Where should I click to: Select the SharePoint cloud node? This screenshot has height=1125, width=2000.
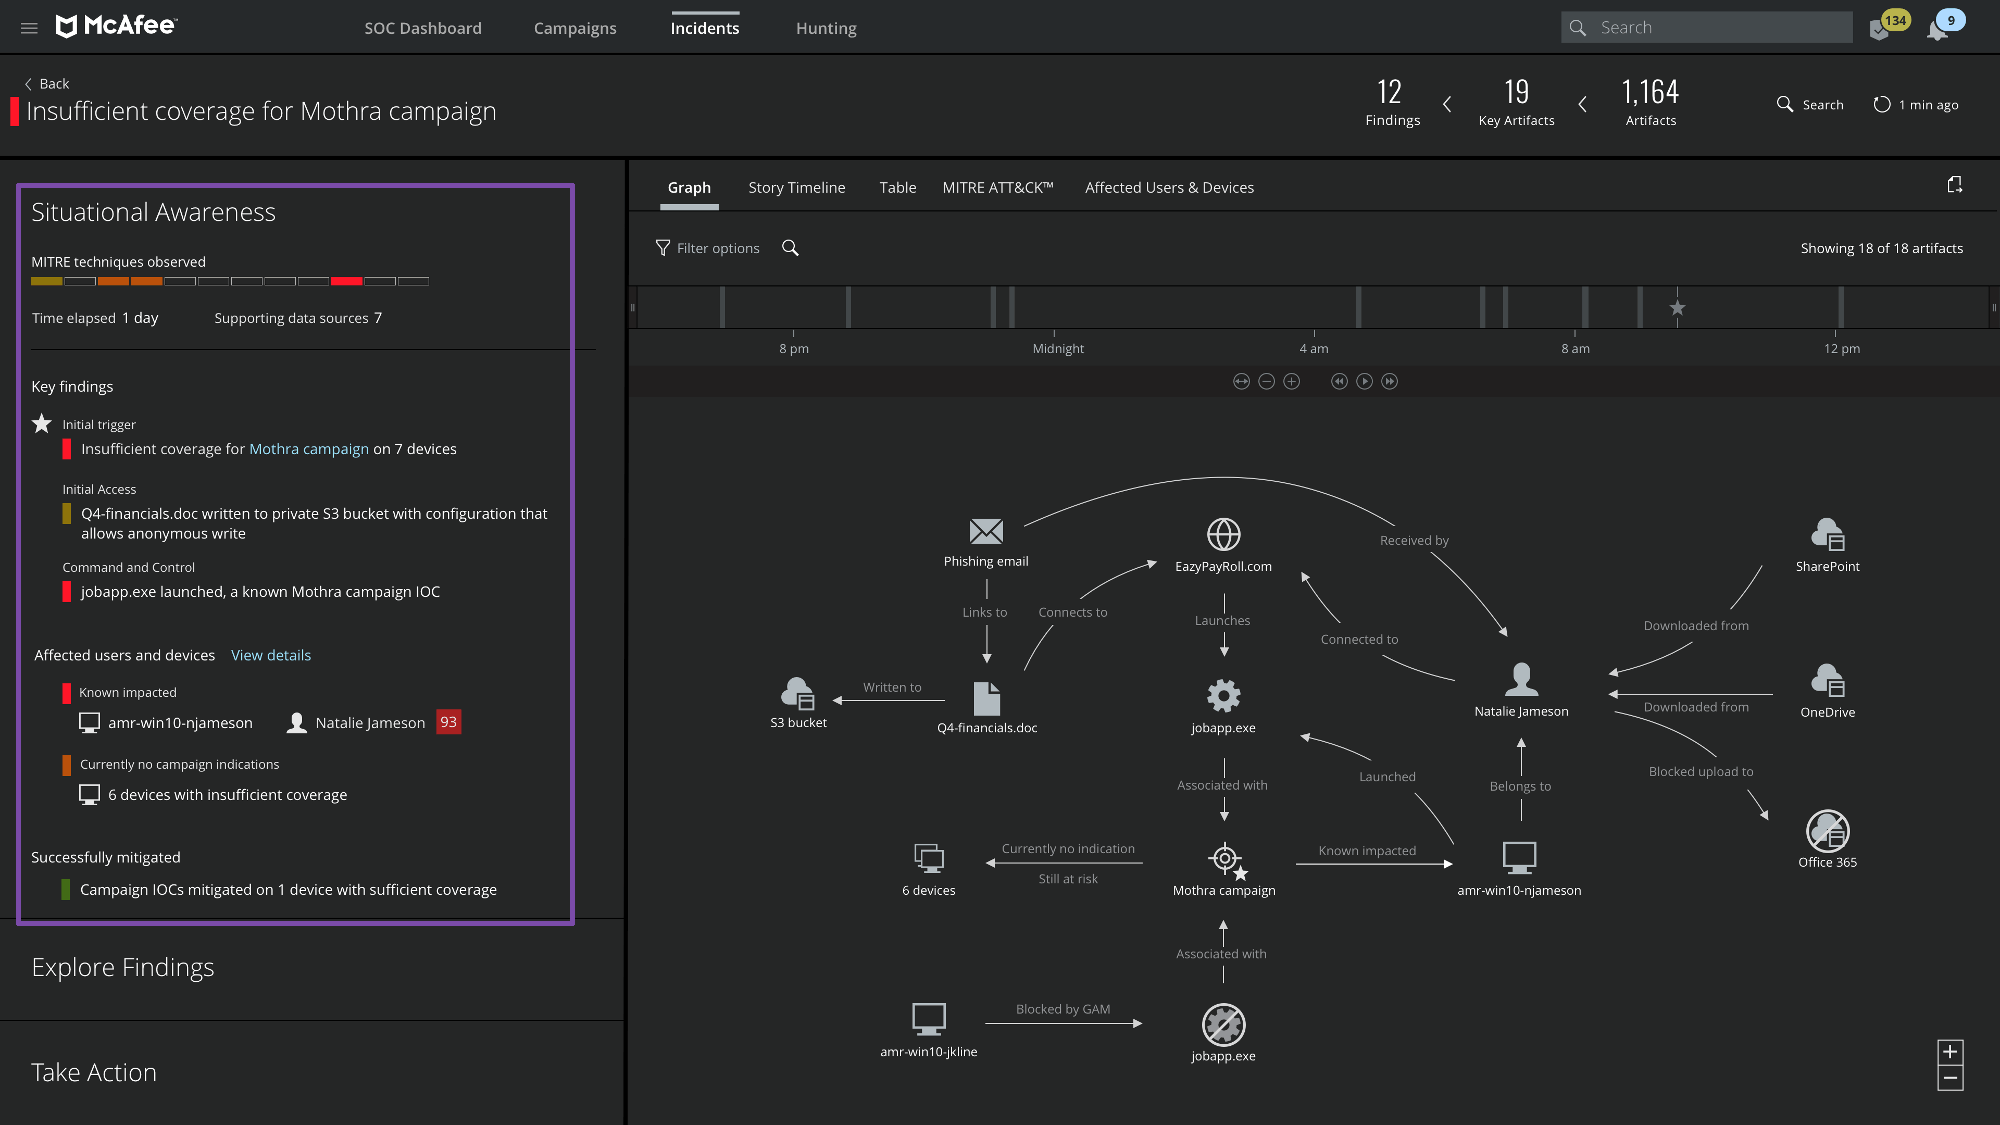[1827, 535]
